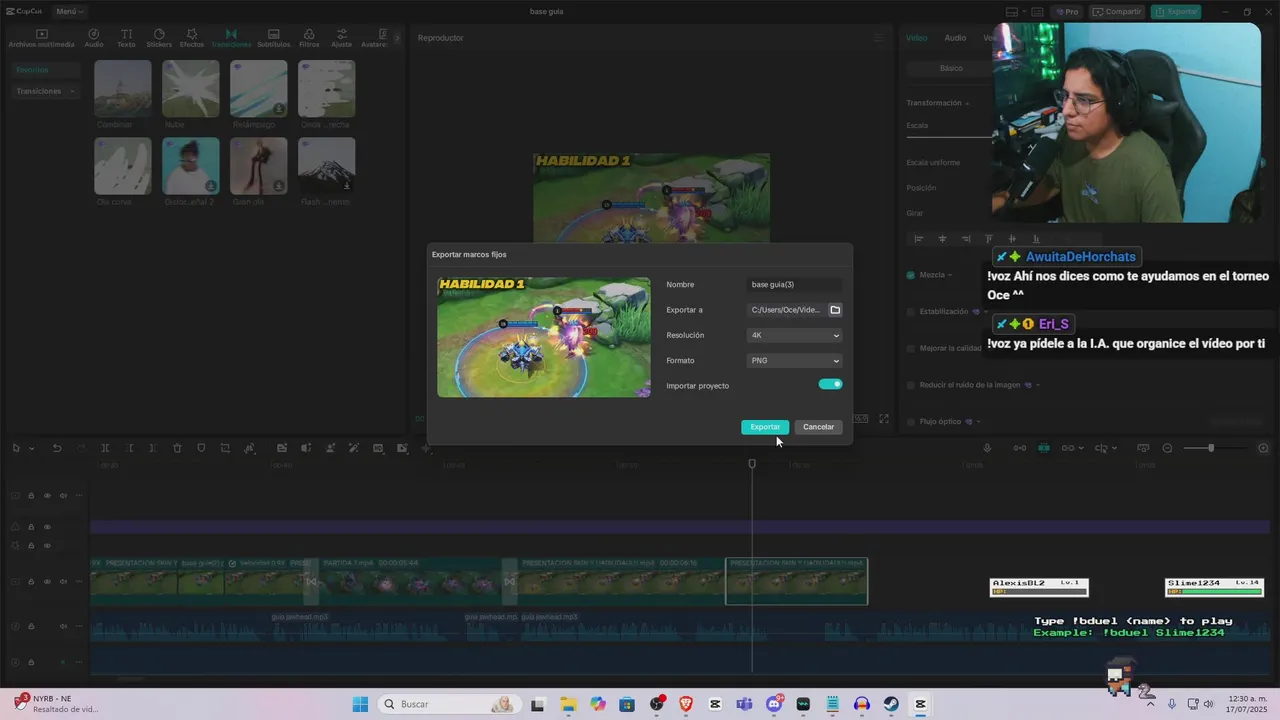Toggle fullscreen preview icon
Image resolution: width=1280 pixels, height=720 pixels.
[884, 419]
